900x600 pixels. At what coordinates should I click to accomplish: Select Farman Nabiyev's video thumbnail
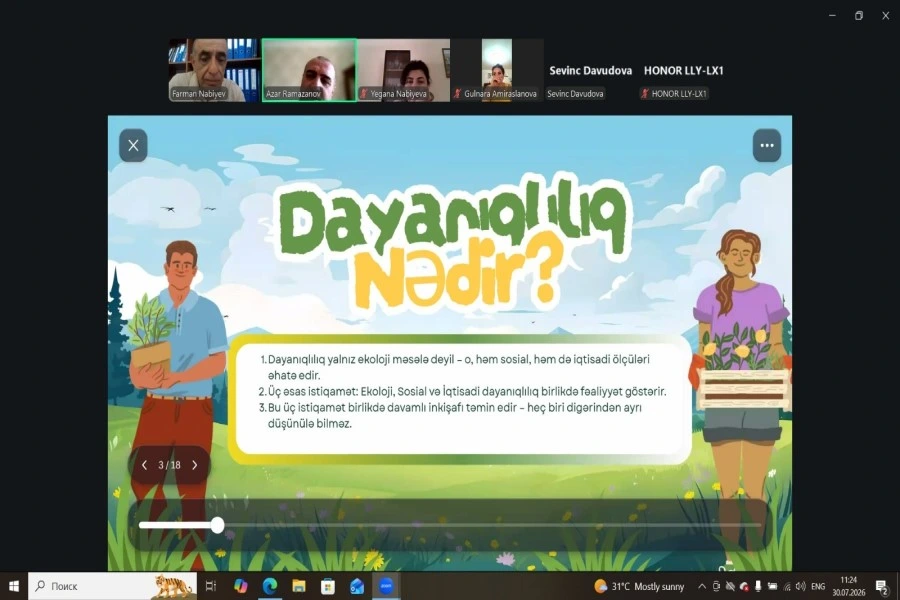coord(215,70)
